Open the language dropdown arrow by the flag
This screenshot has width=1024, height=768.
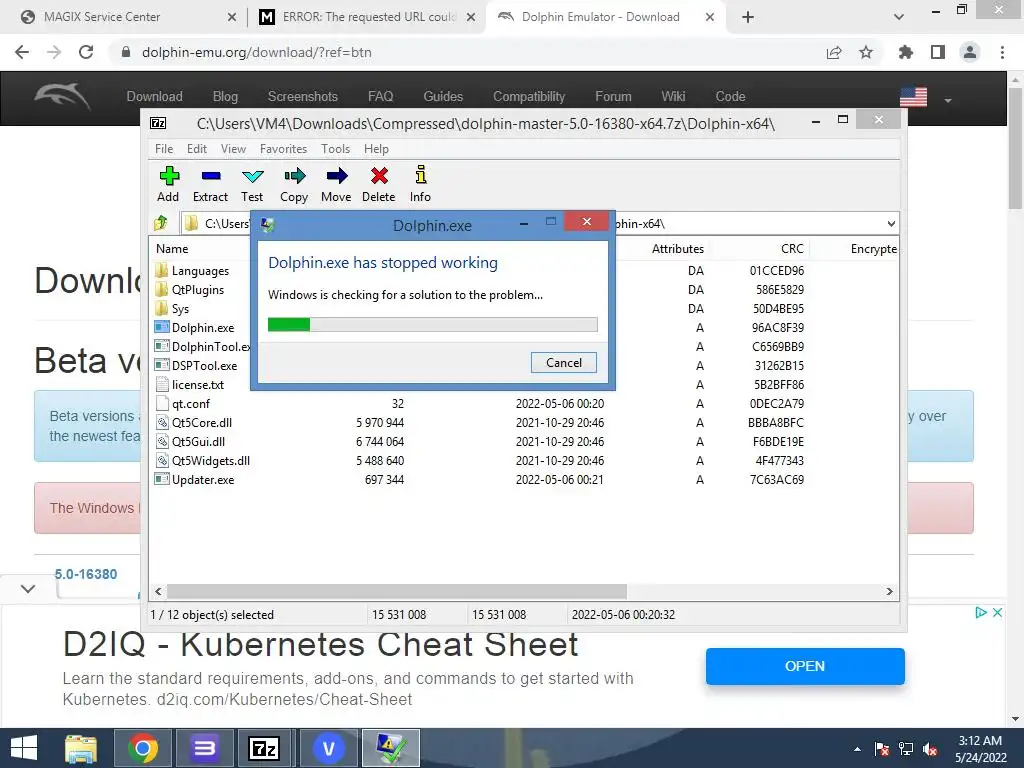(x=948, y=101)
